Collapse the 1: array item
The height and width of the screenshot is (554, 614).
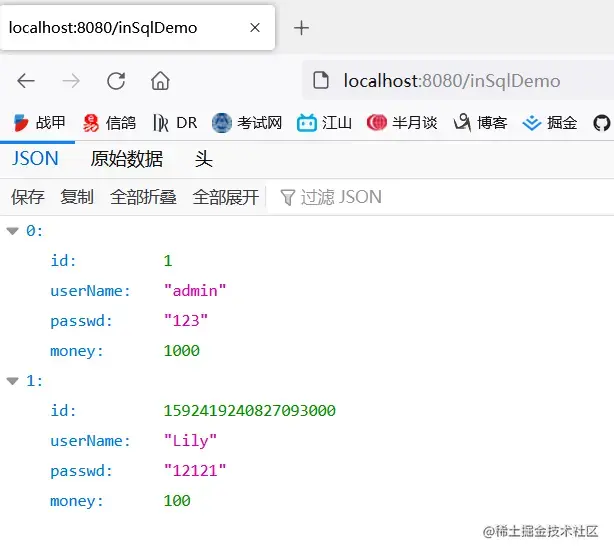point(13,381)
